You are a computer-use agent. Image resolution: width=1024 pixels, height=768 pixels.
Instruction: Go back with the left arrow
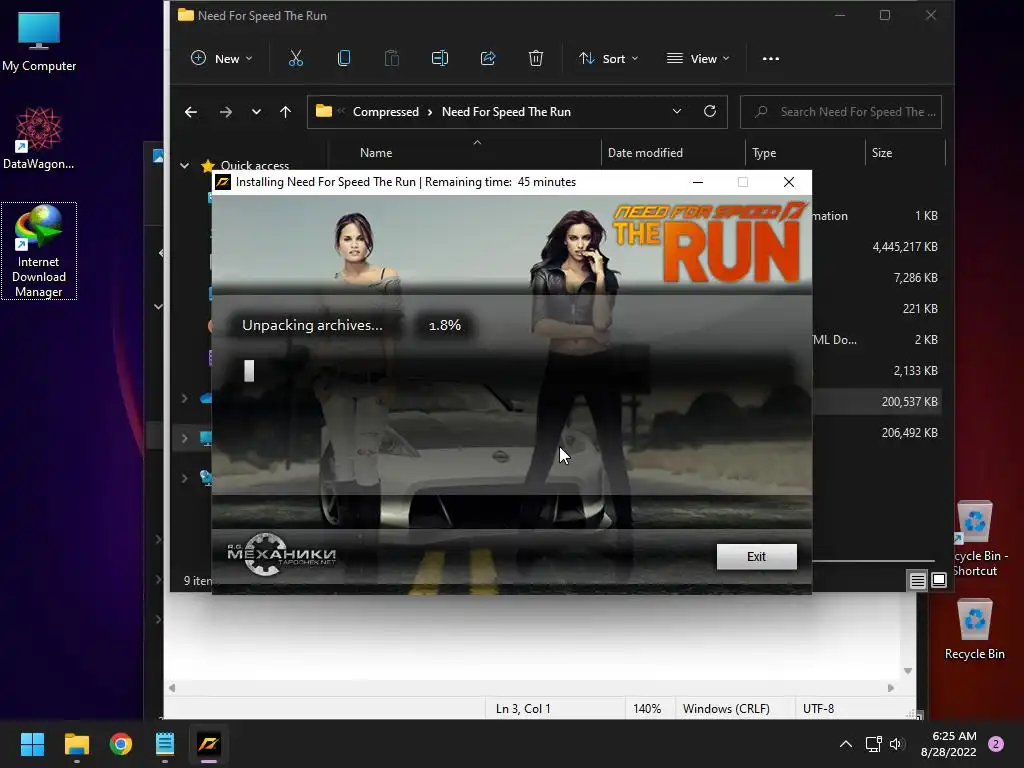[x=191, y=112]
